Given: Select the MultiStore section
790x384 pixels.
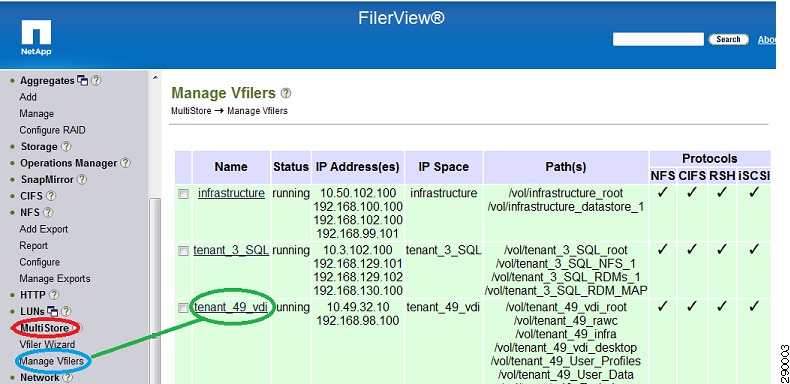Looking at the screenshot, I should click(45, 328).
